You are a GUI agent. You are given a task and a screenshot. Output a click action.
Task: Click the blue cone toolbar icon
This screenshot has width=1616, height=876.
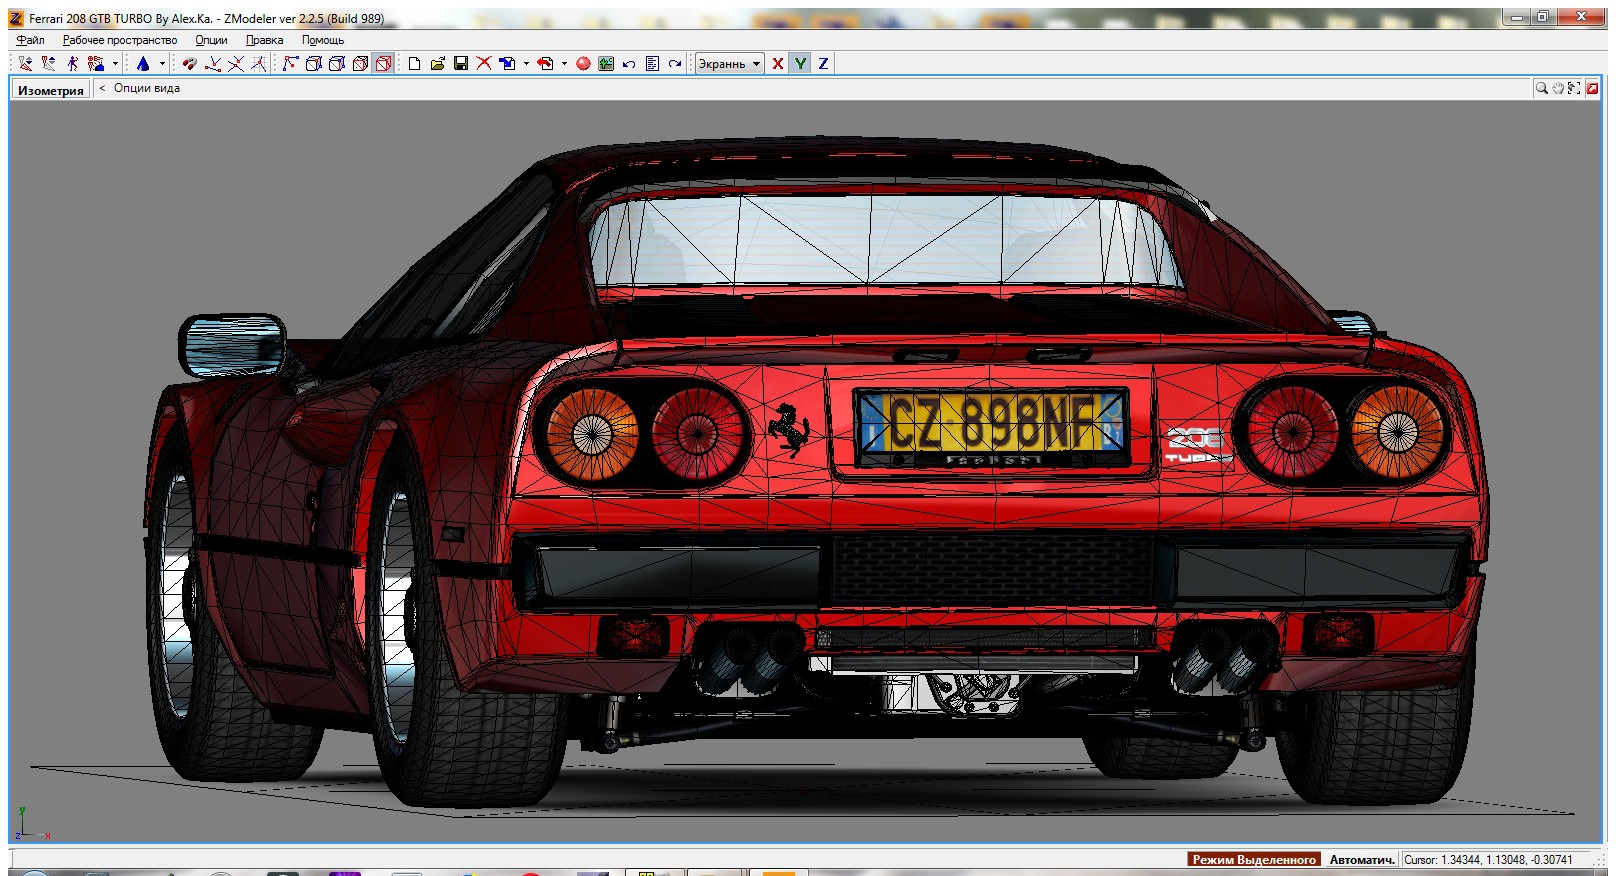tap(143, 63)
